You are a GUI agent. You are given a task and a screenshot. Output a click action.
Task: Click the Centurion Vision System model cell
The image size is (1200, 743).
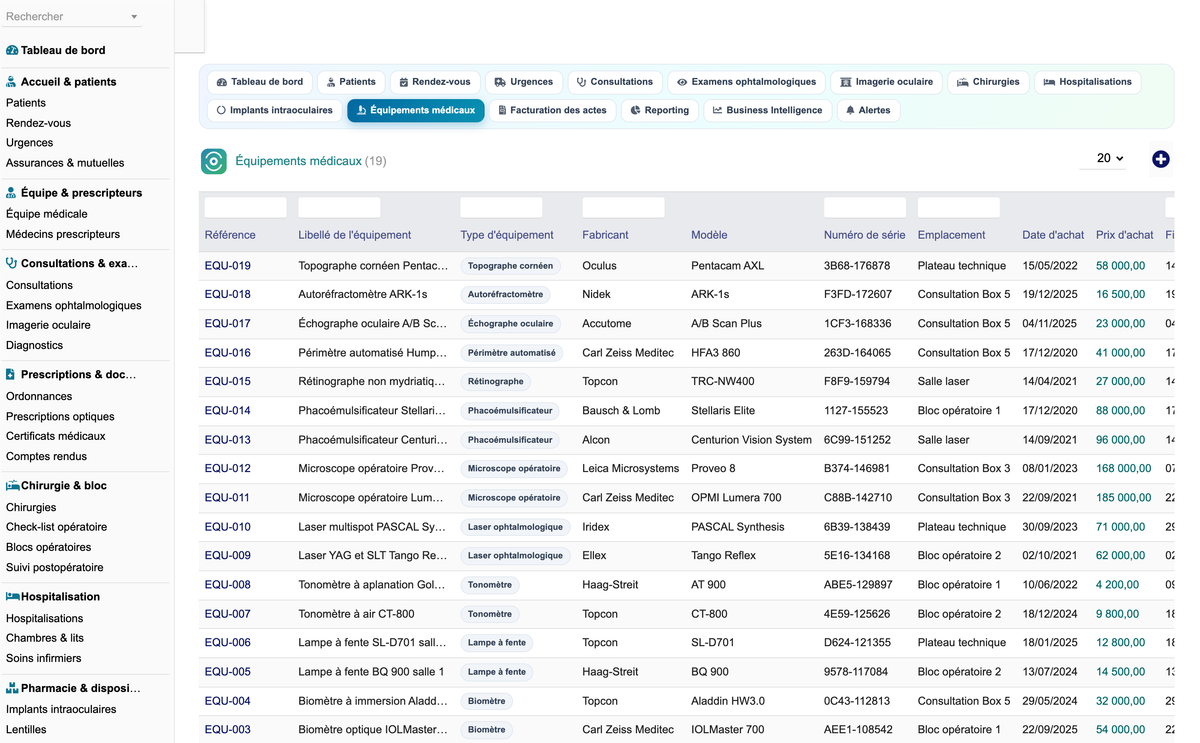[x=751, y=440]
